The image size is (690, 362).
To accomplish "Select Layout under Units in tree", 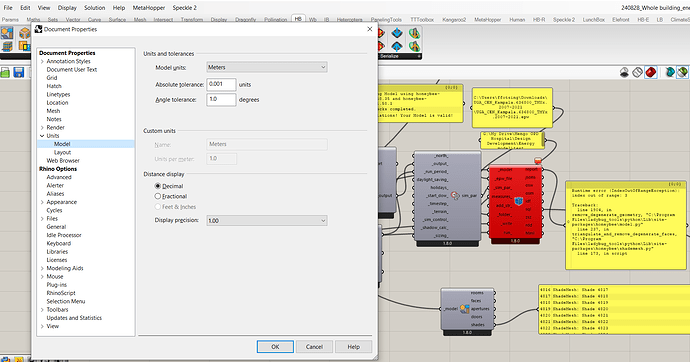I will (62, 152).
